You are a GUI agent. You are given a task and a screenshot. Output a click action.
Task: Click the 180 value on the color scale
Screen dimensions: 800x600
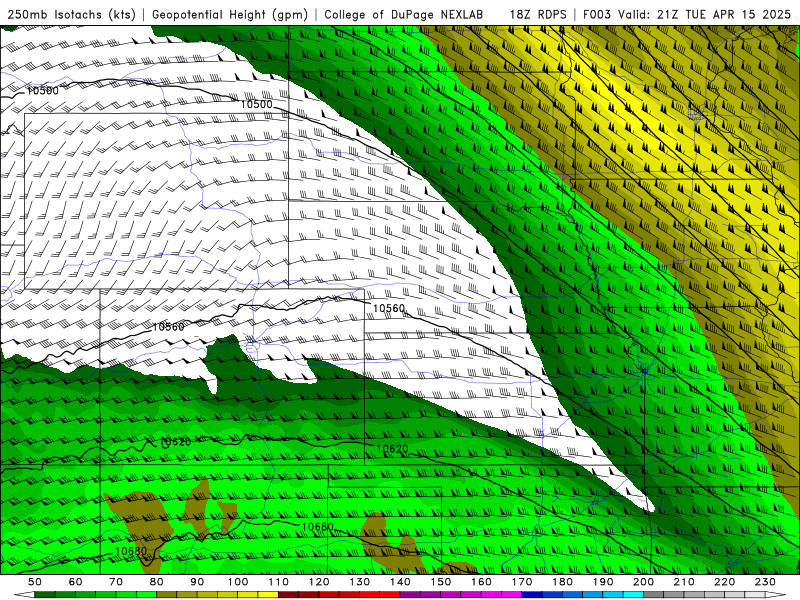tap(563, 582)
